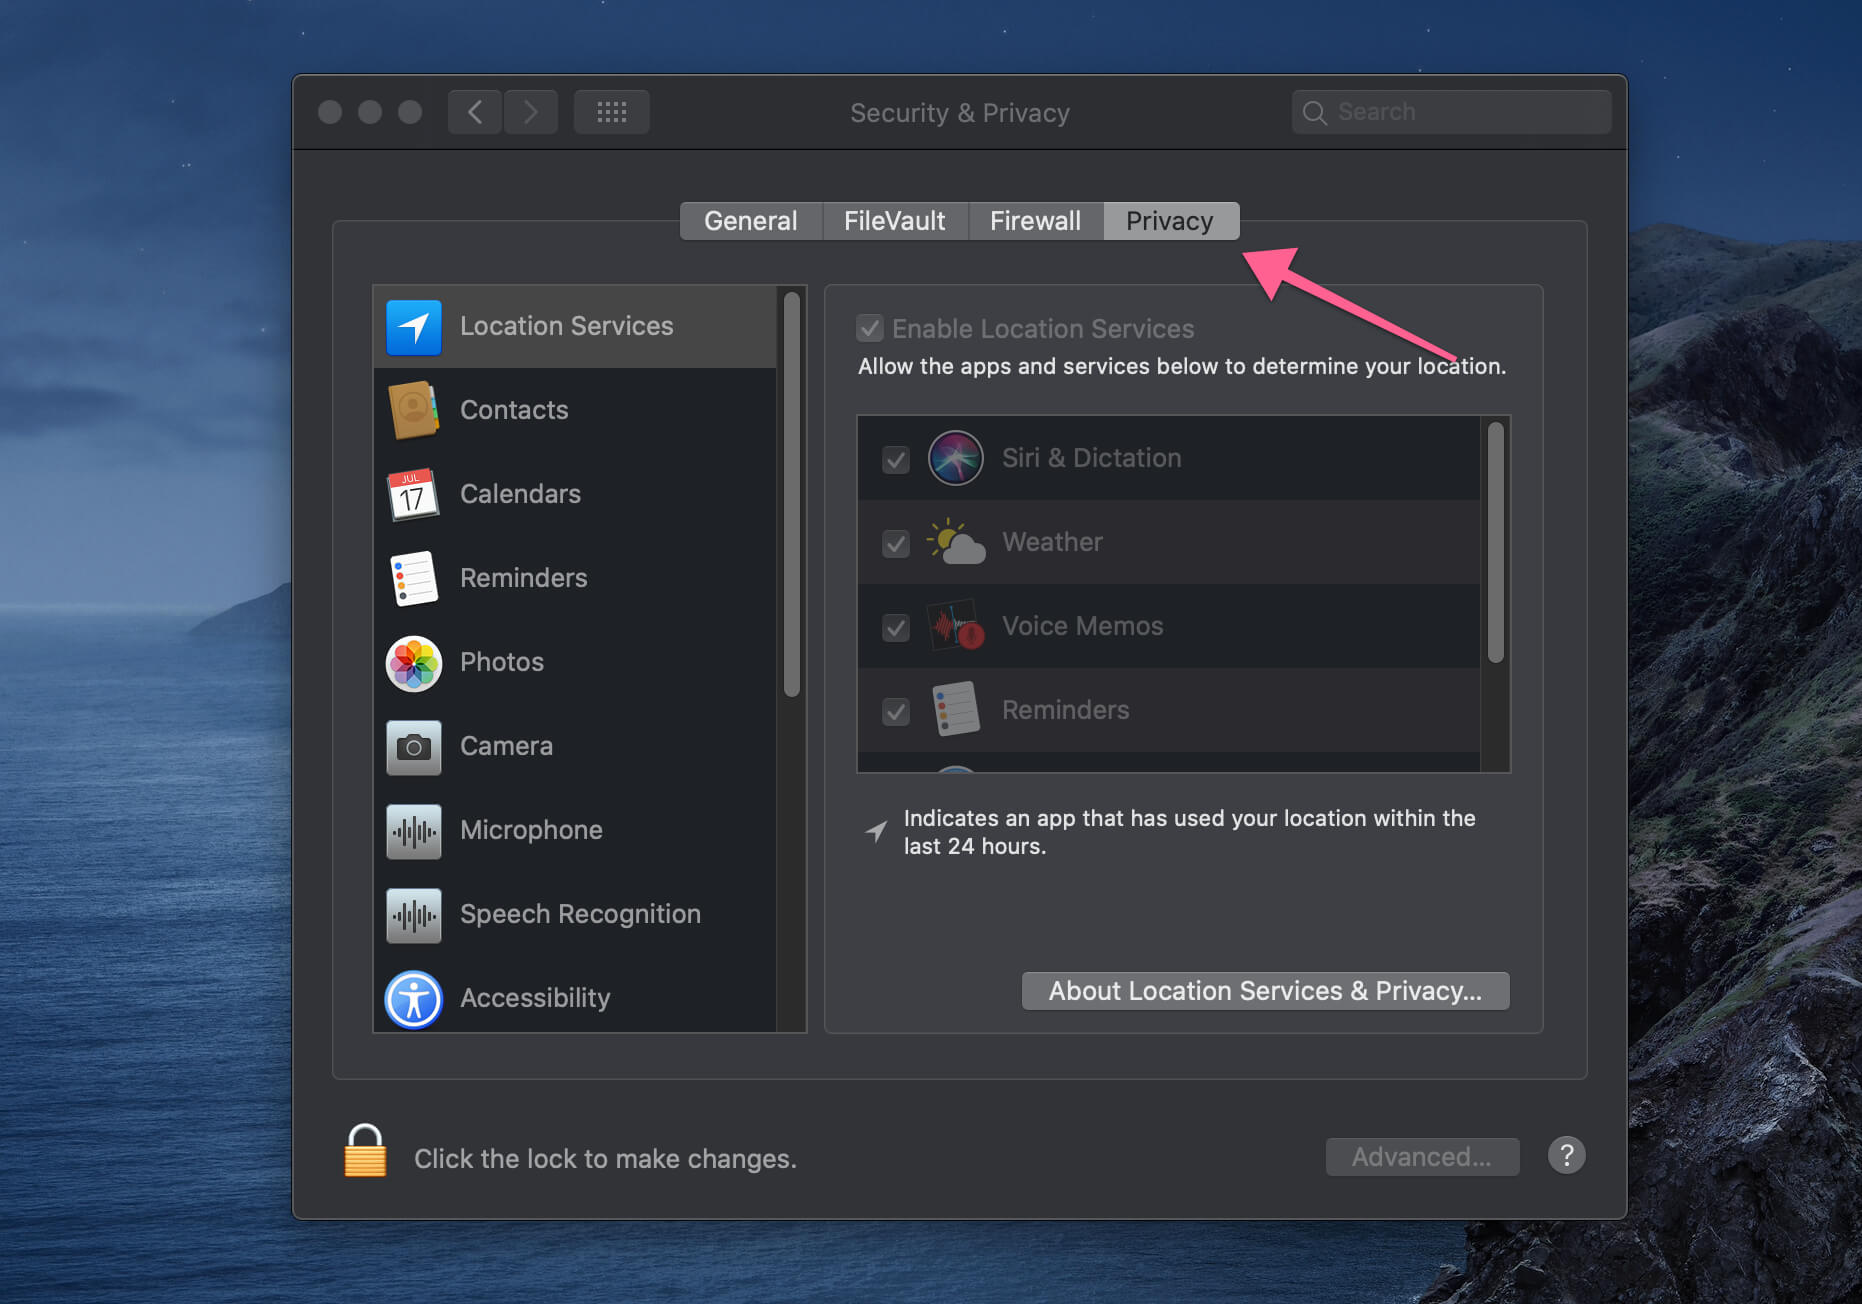Switch to the Firewall tab
The height and width of the screenshot is (1304, 1862).
pyautogui.click(x=1035, y=221)
